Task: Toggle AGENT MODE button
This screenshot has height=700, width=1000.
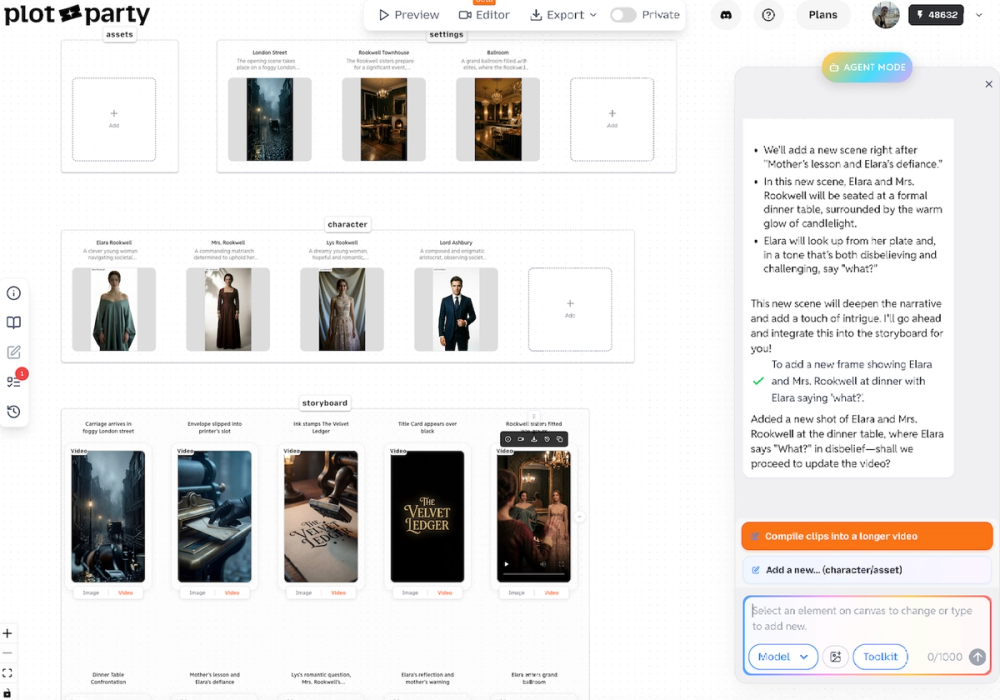Action: pos(867,67)
